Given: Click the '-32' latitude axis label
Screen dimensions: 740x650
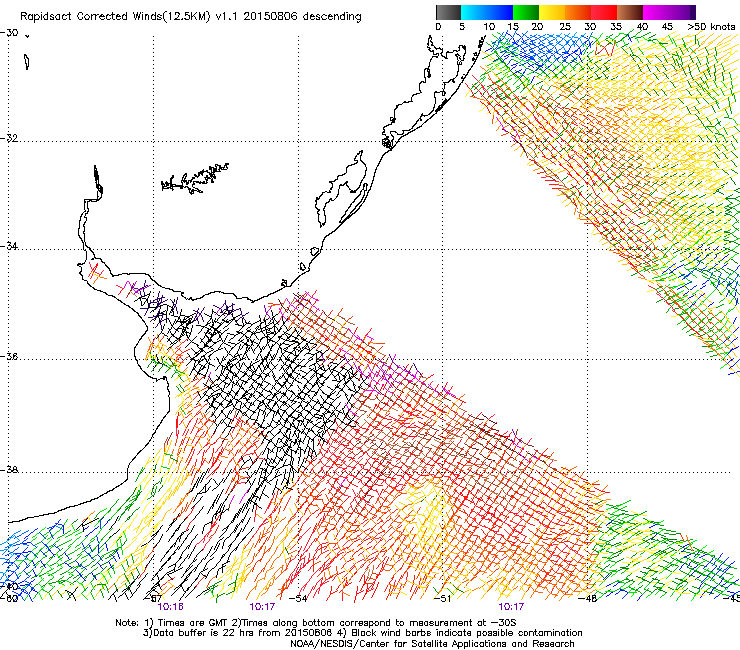Looking at the screenshot, I should [x=9, y=138].
